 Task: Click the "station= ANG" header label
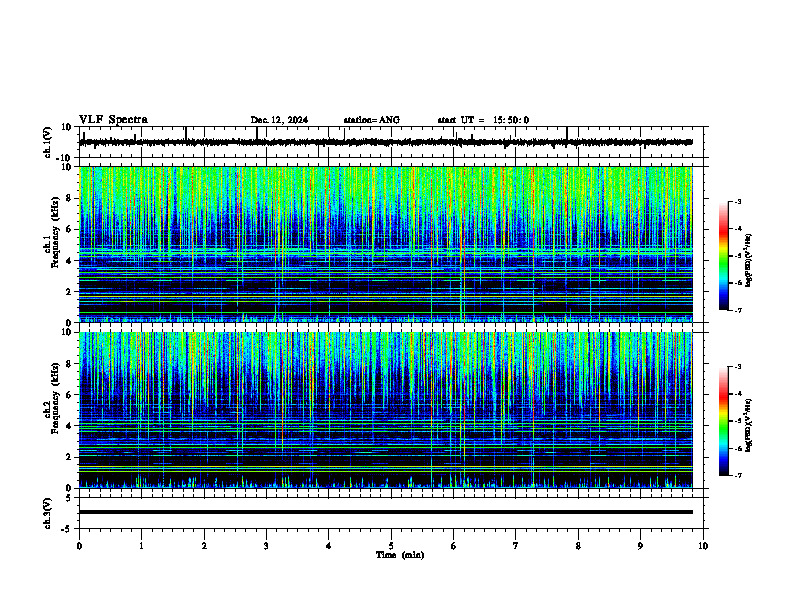(371, 120)
